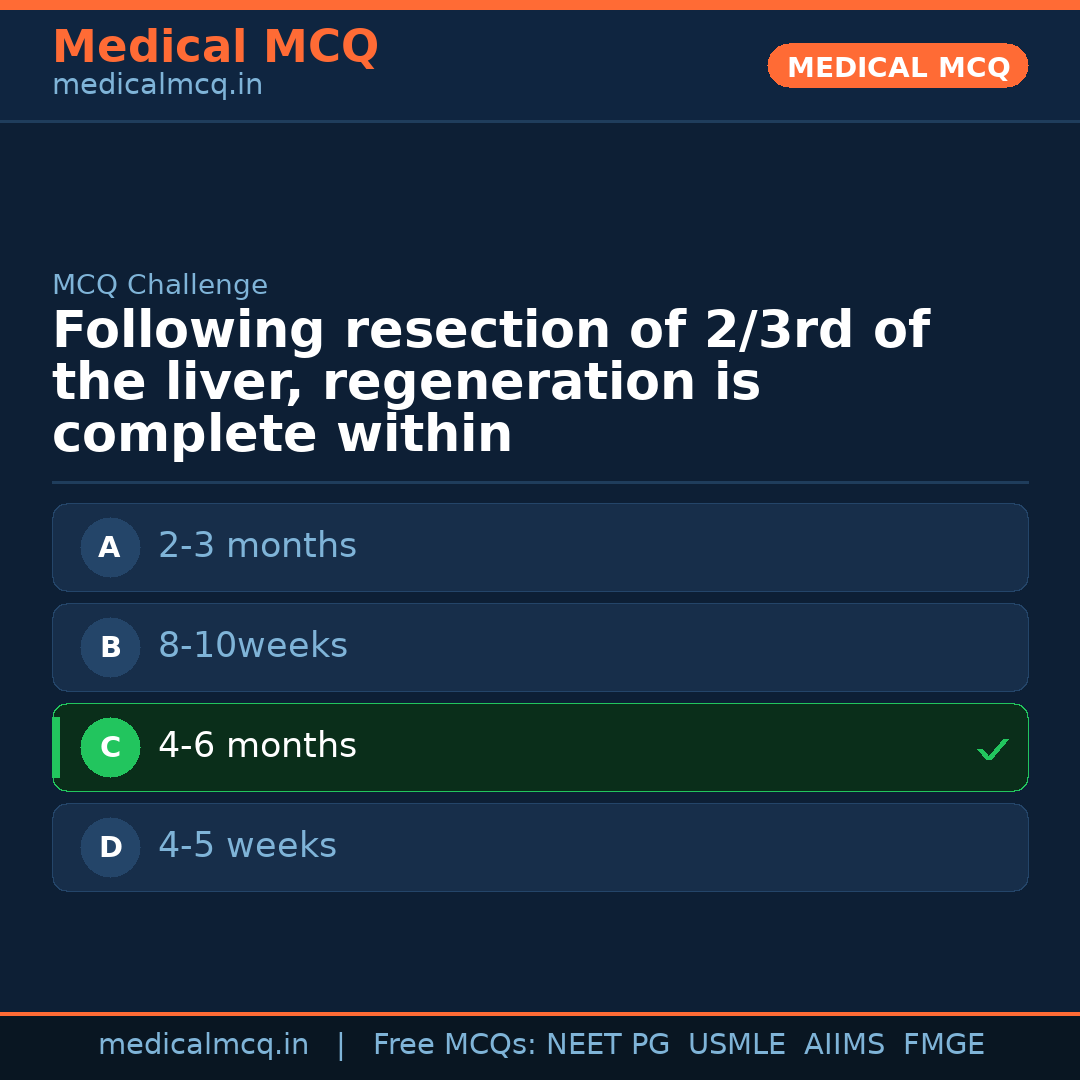Image resolution: width=1080 pixels, height=1080 pixels.
Task: Click the circular B option badge
Action: point(110,647)
